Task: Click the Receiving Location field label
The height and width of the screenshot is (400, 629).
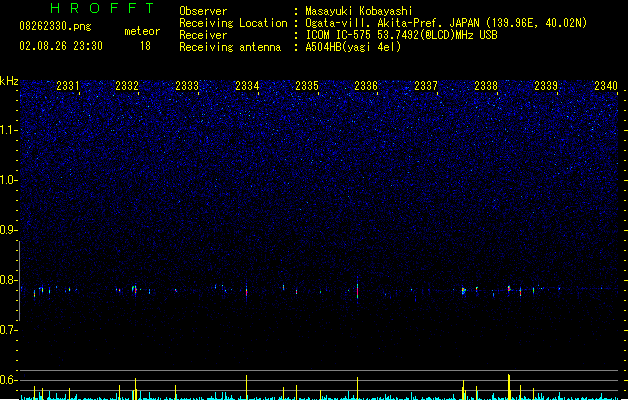Action: pyautogui.click(x=233, y=23)
